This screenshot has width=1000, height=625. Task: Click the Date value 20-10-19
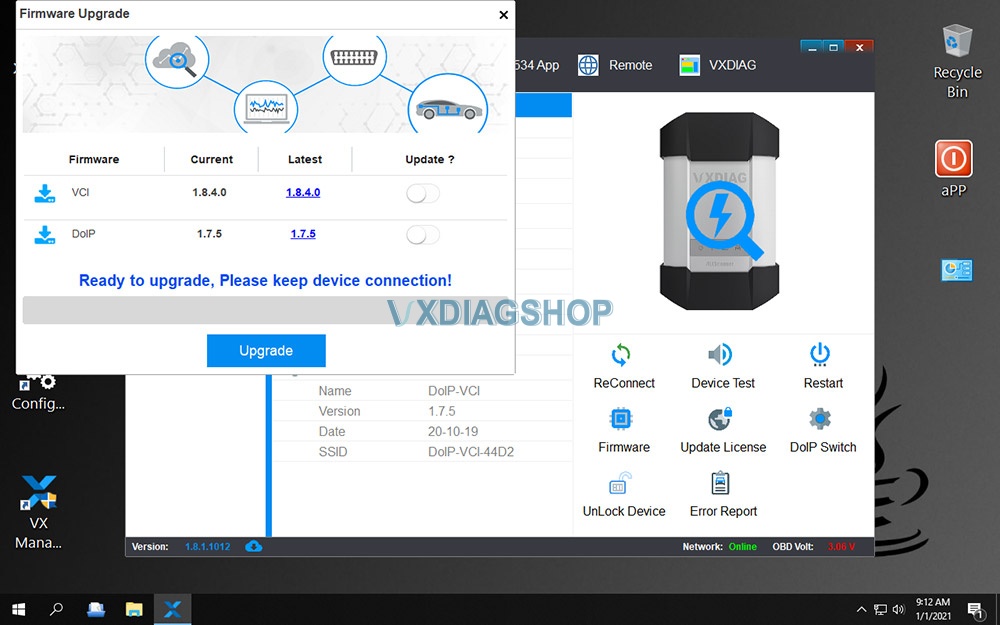click(453, 432)
